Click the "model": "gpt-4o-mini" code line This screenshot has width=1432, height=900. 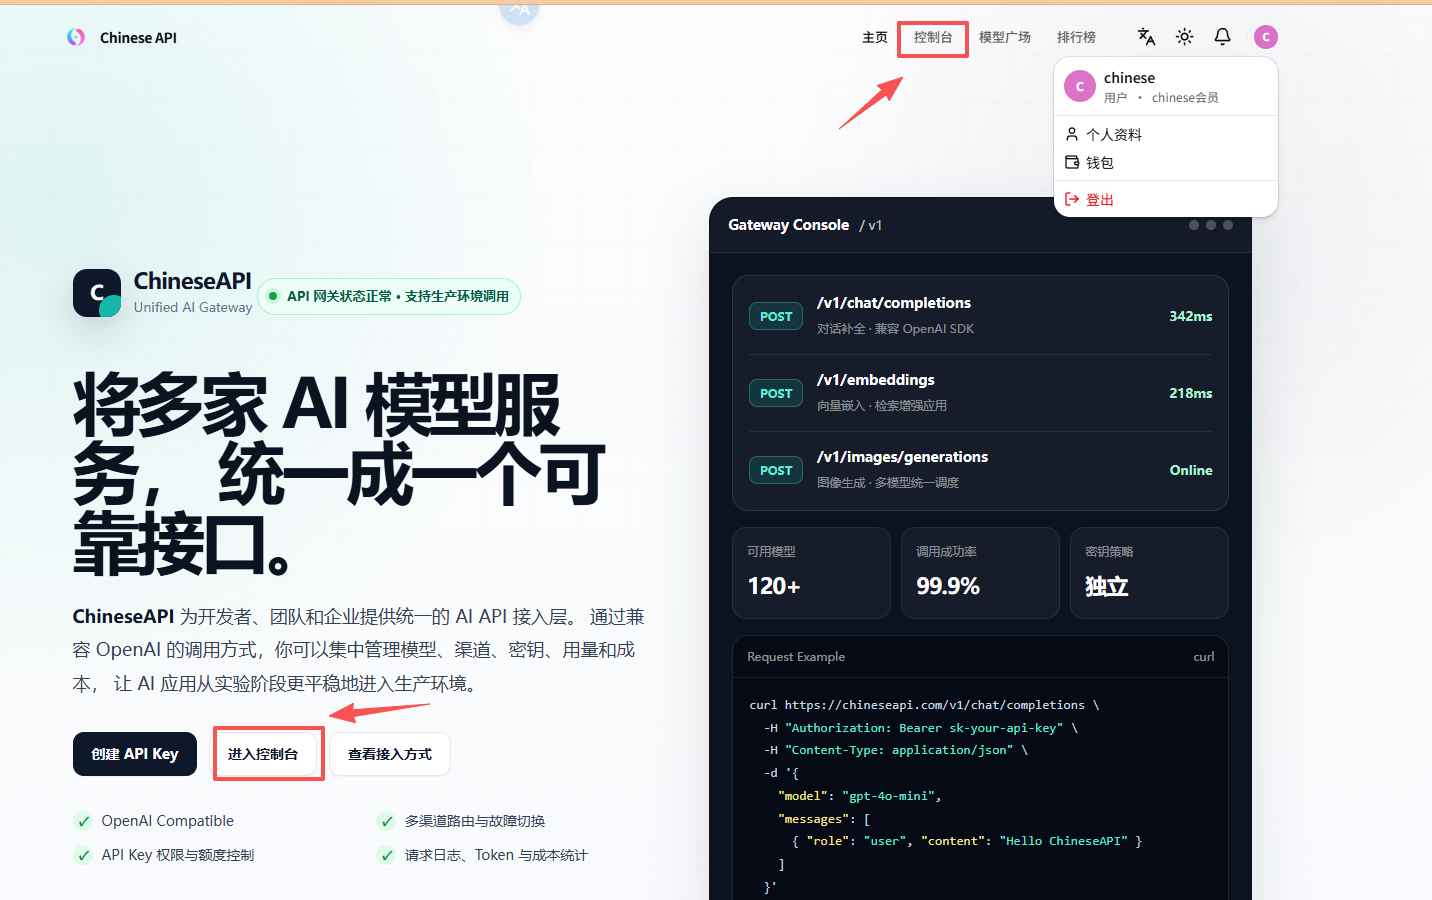tap(860, 796)
